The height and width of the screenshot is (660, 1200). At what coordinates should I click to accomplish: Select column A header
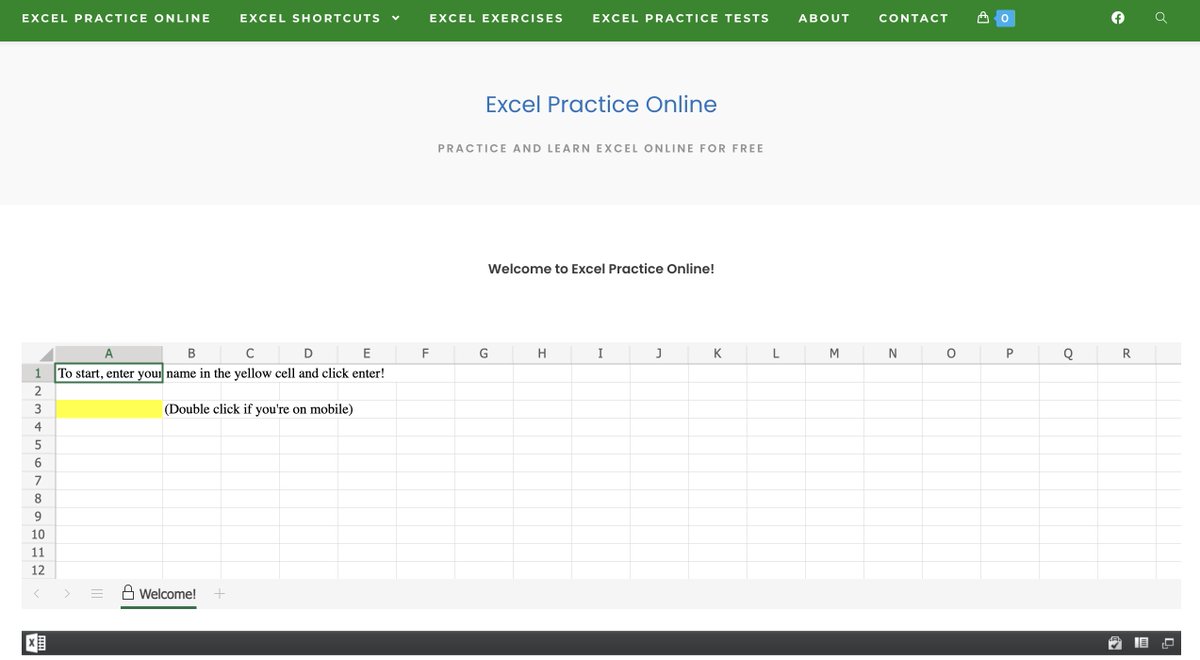(109, 353)
